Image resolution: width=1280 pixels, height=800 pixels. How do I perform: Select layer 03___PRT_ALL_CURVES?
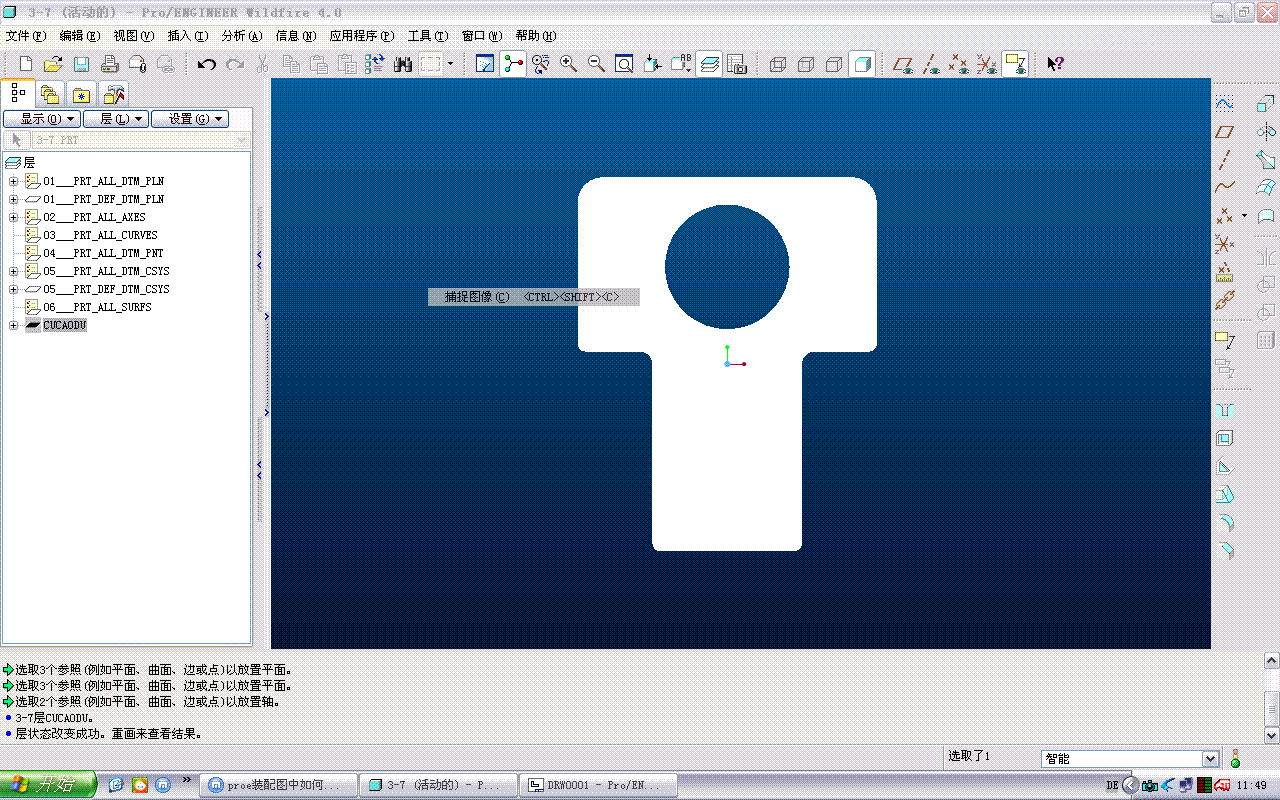100,236
